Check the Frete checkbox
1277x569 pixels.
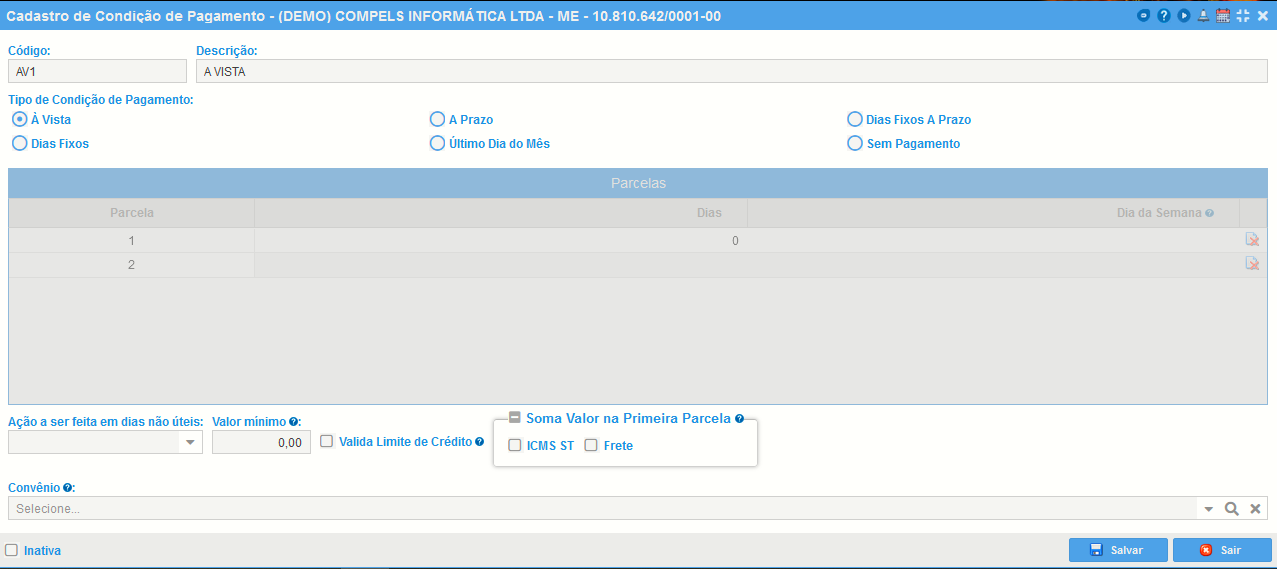click(x=591, y=445)
